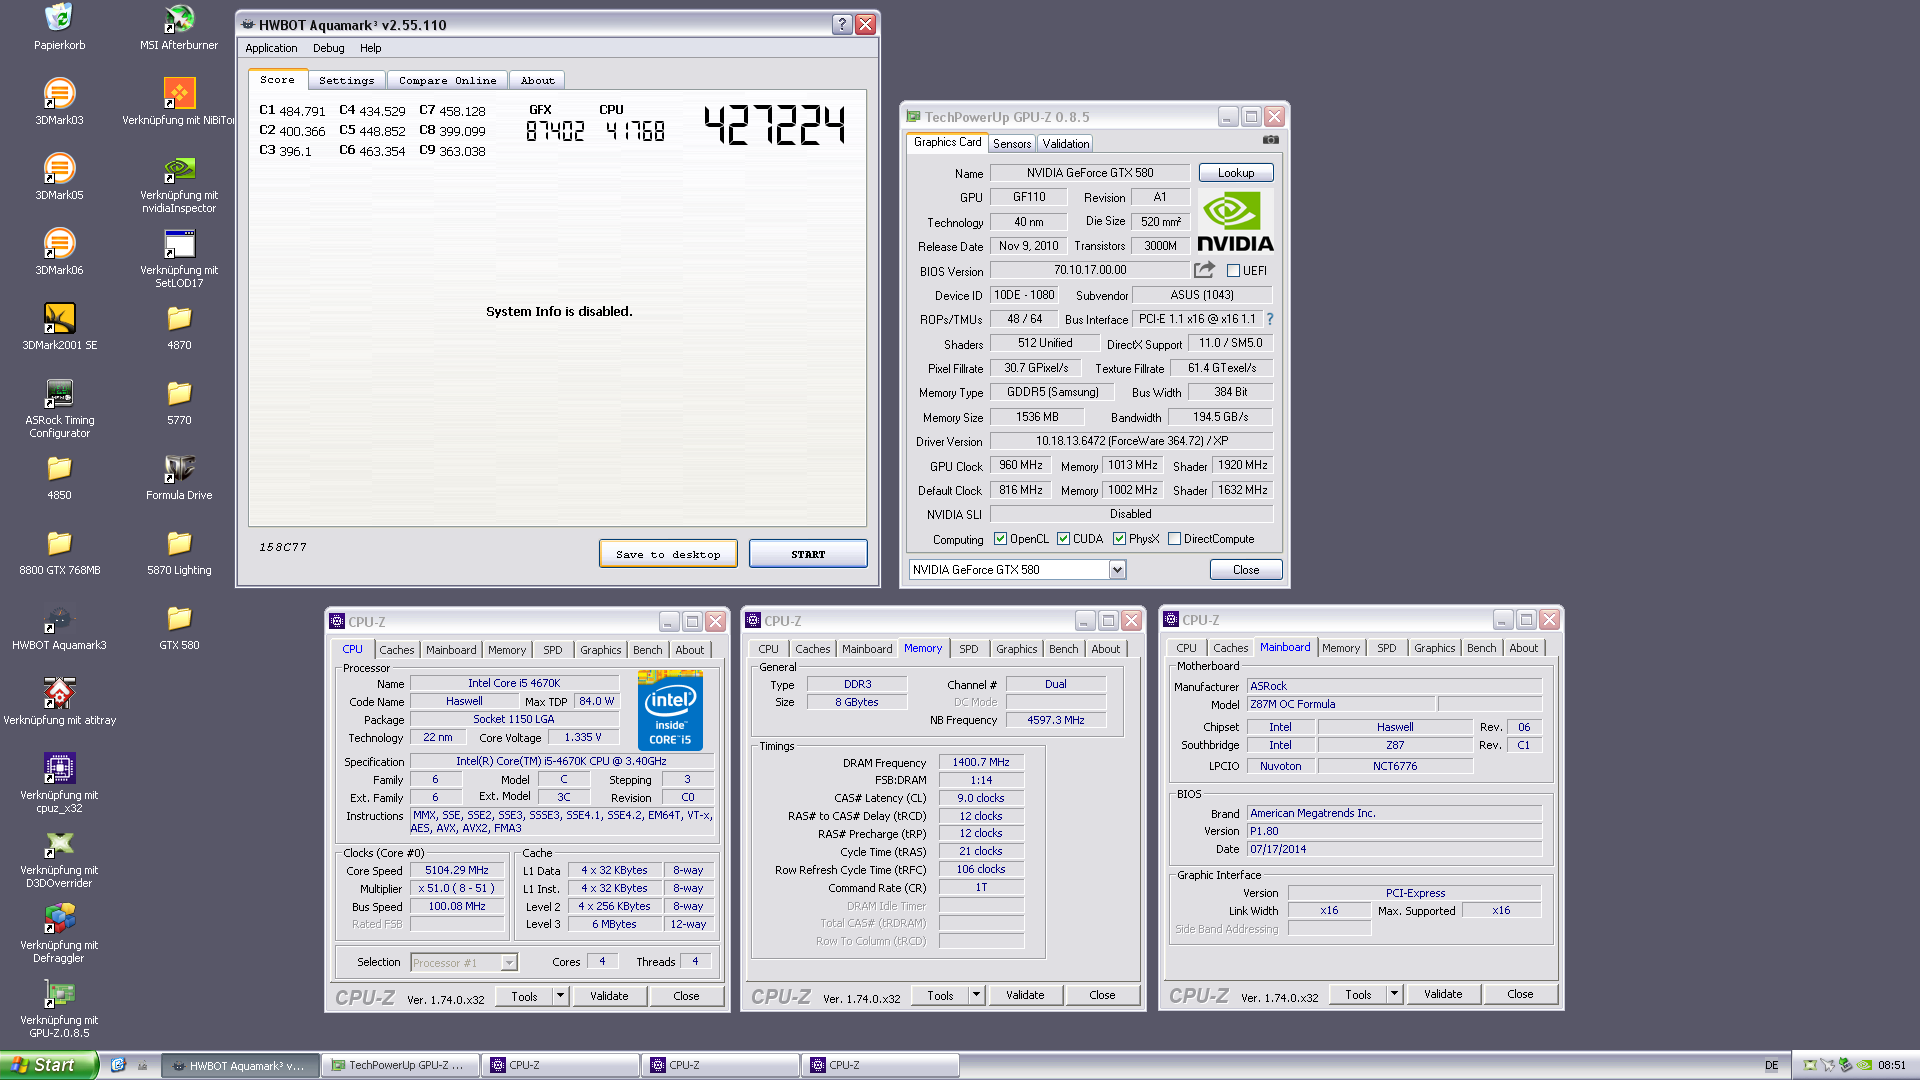Click the GPU-Z BIOS export share icon
1920x1080 pixels.
(1204, 270)
